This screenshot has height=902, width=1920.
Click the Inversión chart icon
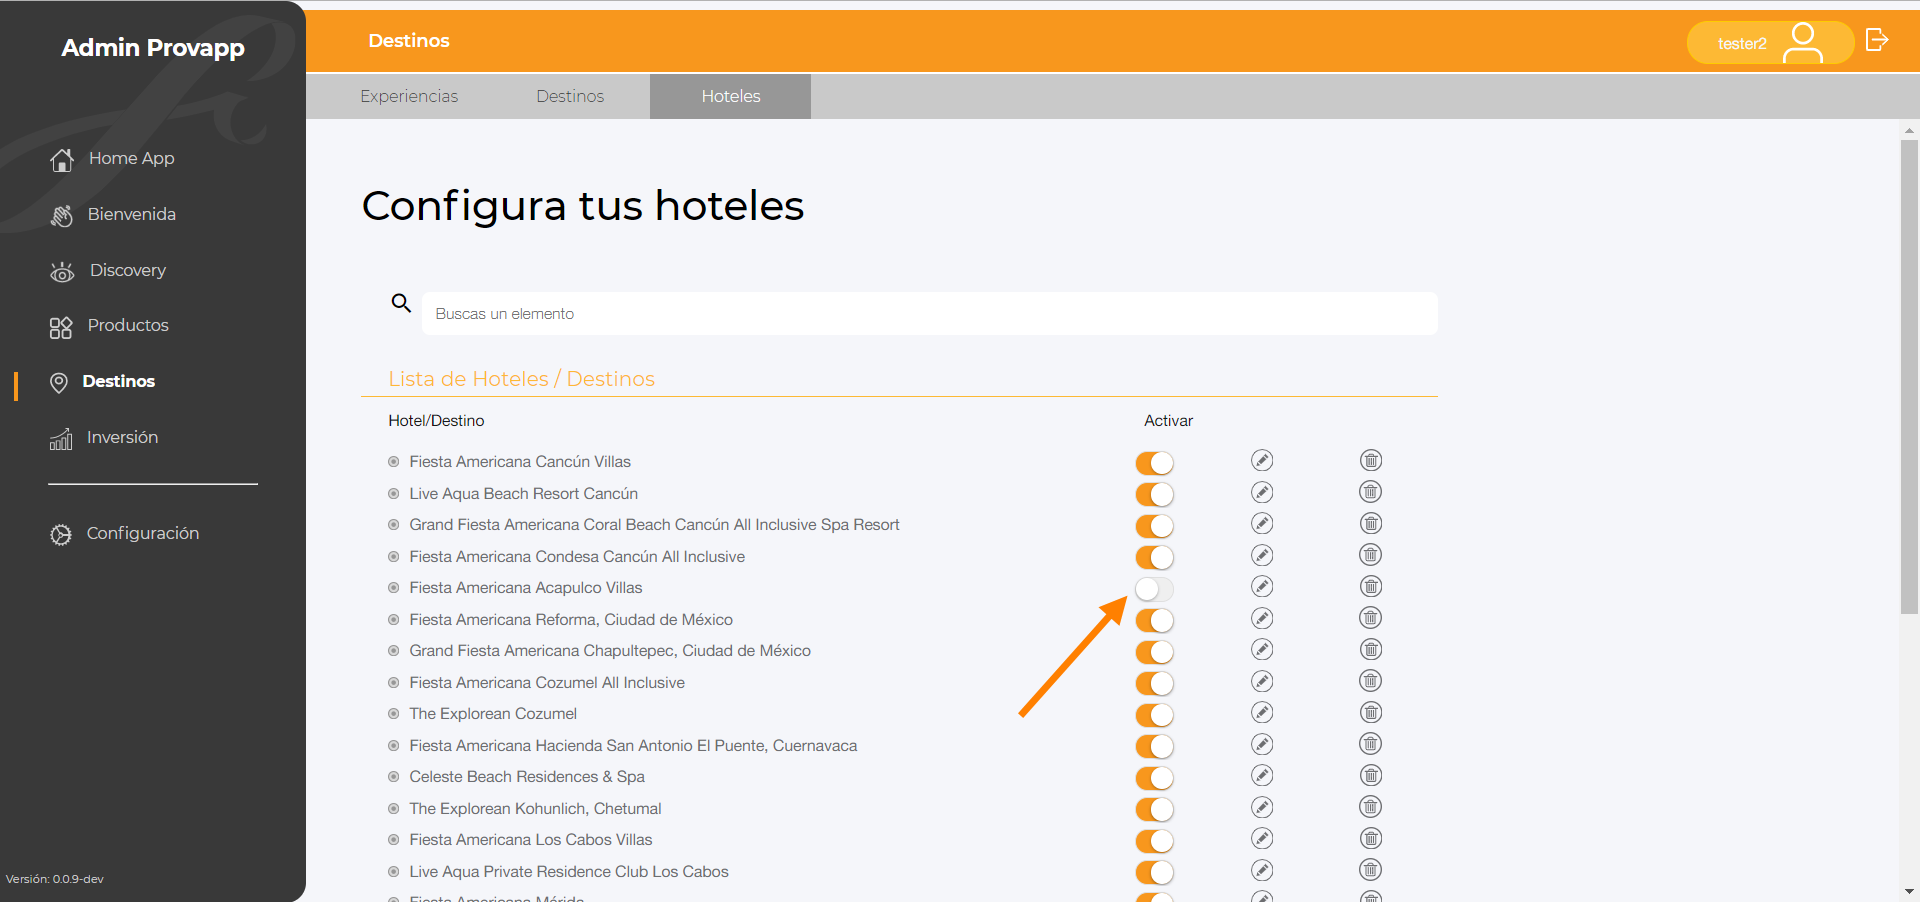pyautogui.click(x=61, y=439)
